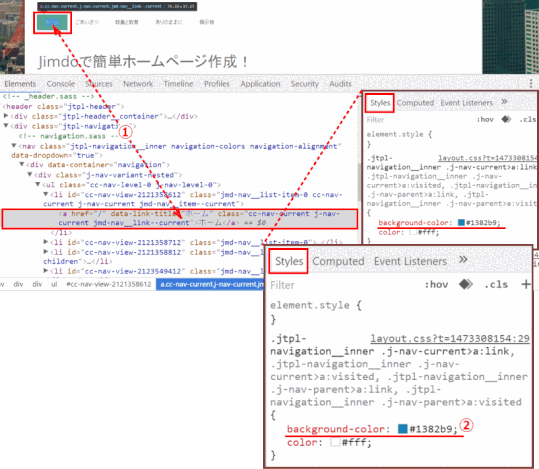539x469 pixels.
Task: Collapse the data-container navigation div
Action: click(22, 164)
